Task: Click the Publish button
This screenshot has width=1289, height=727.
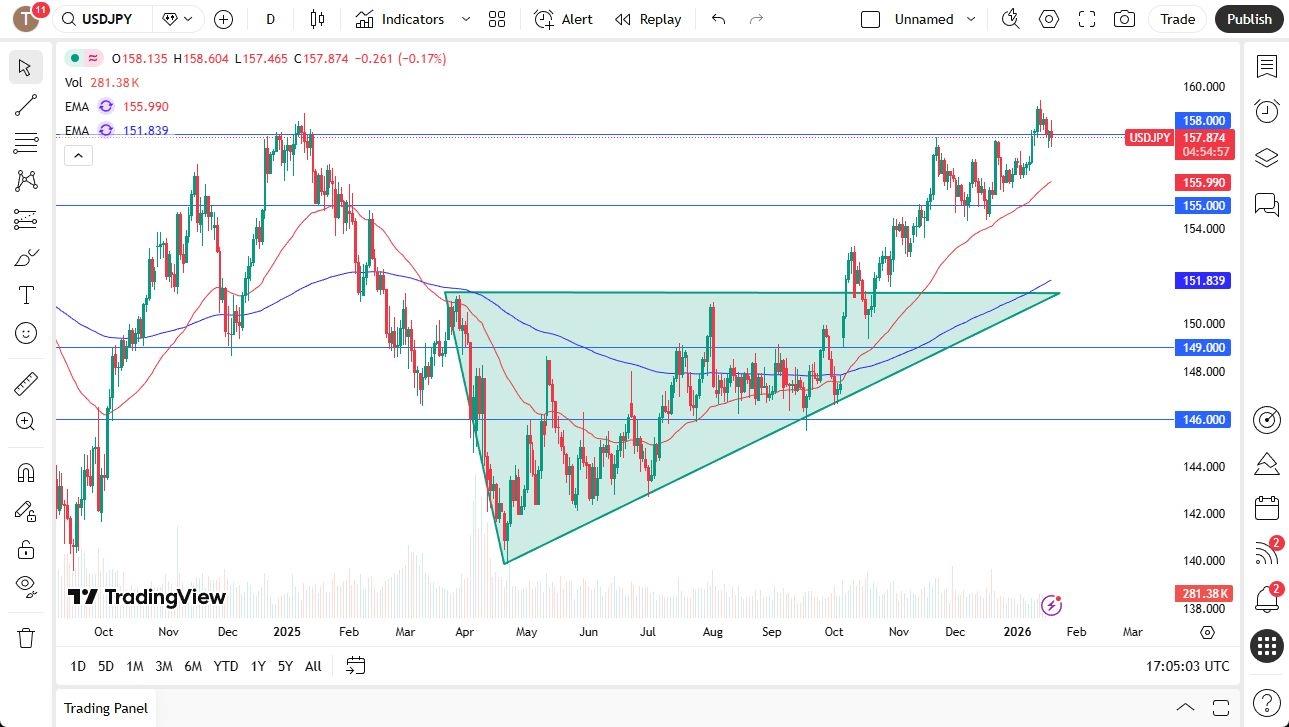Action: [x=1248, y=19]
